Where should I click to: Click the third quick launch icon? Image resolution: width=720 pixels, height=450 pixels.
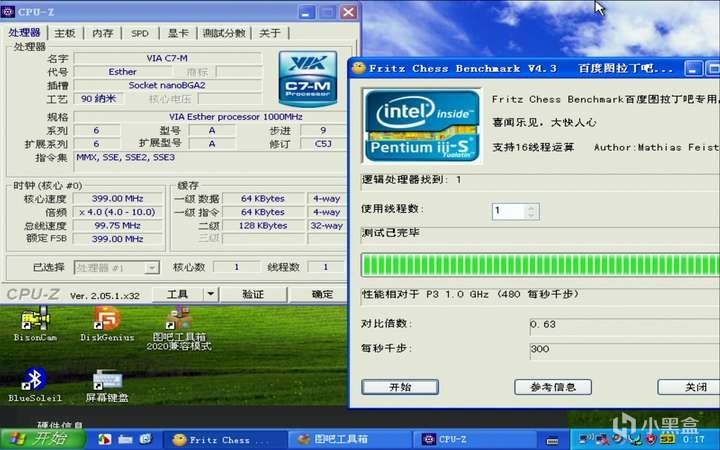[x=146, y=439]
